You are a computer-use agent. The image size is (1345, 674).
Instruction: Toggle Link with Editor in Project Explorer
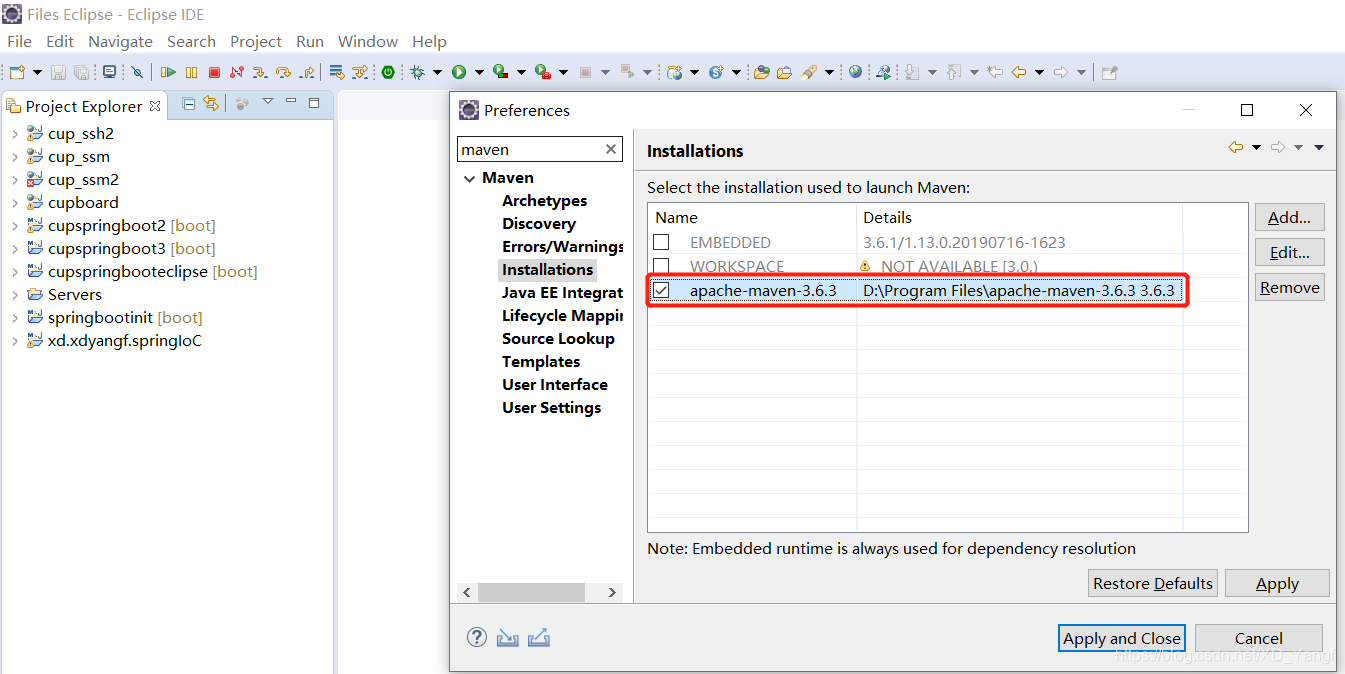tap(210, 103)
